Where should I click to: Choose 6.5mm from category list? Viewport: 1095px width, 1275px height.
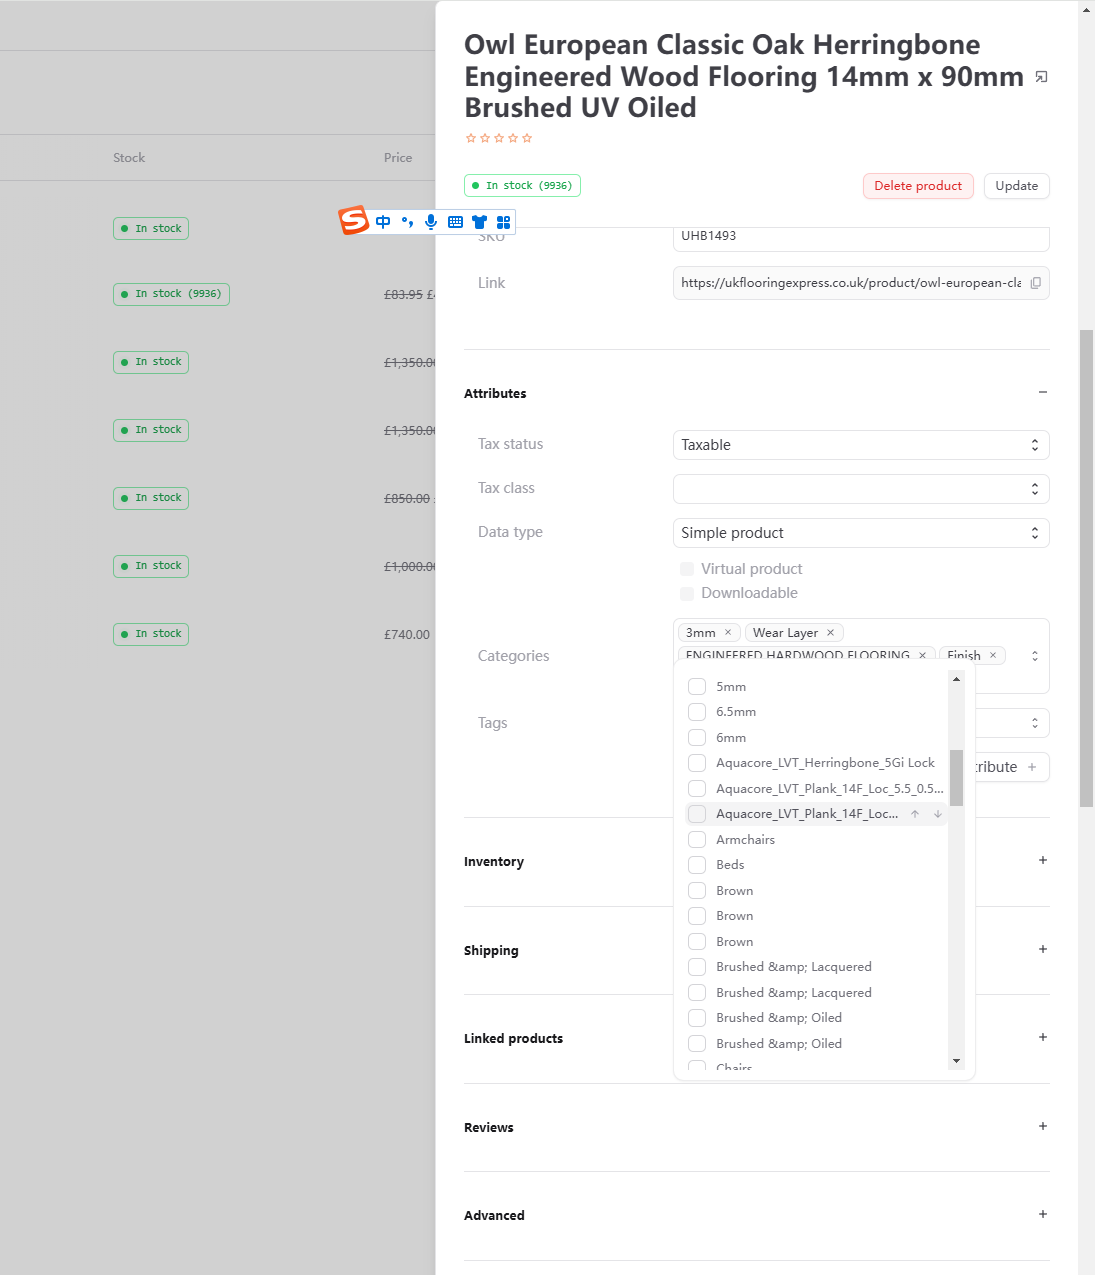tap(736, 712)
